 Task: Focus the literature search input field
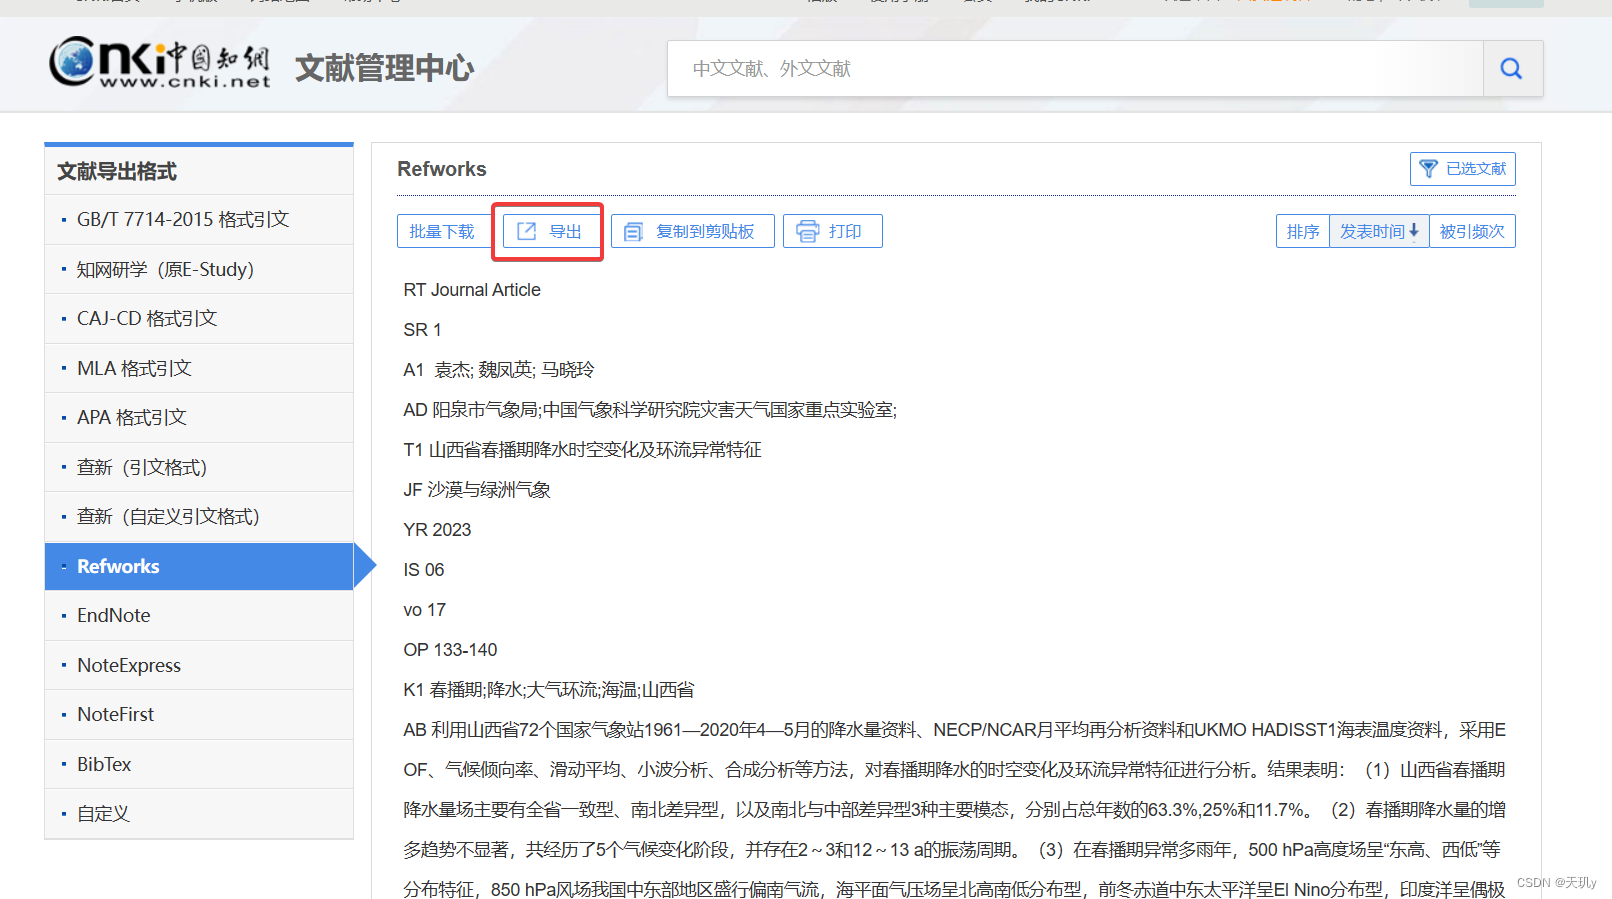(1075, 69)
